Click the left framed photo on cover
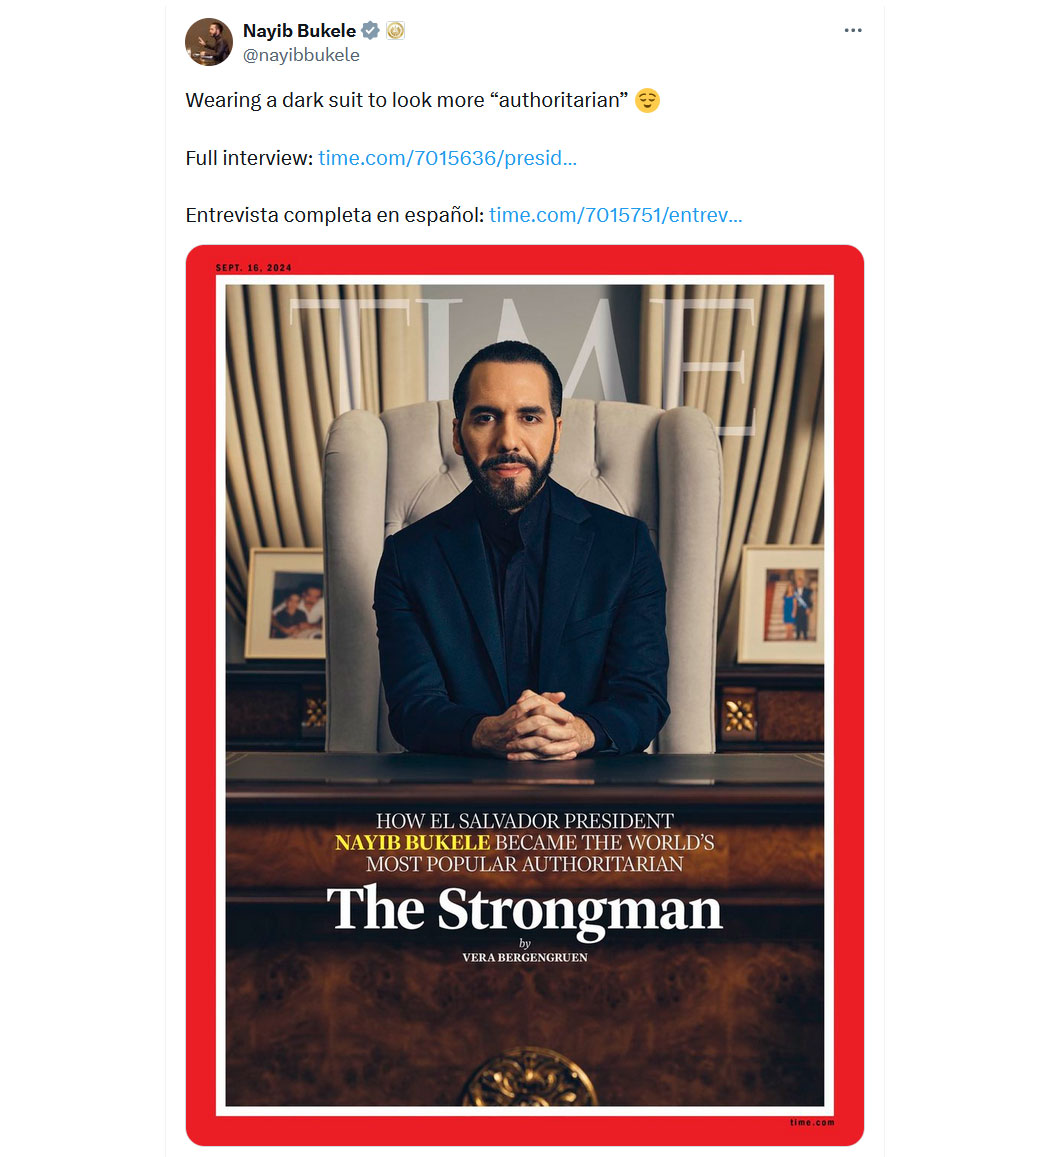This screenshot has height=1157, width=1050. (286, 604)
